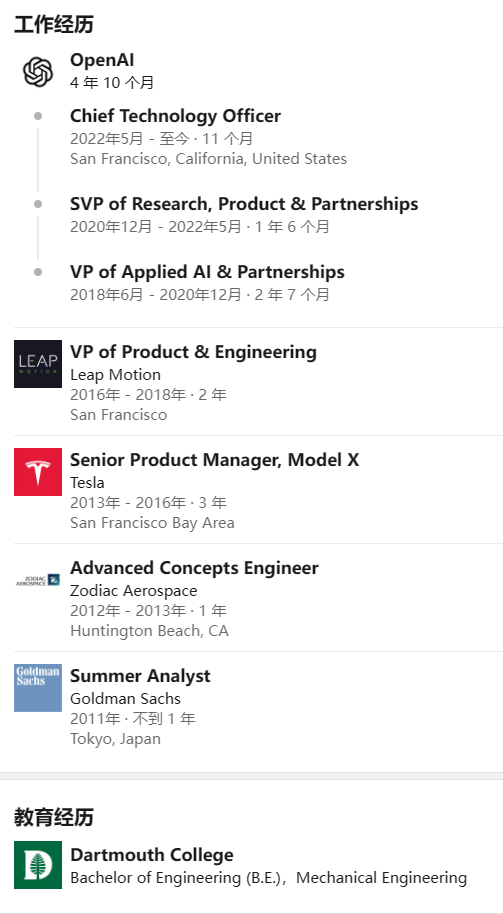The image size is (503, 914).
Task: Click the Leap Motion logo
Action: [38, 364]
